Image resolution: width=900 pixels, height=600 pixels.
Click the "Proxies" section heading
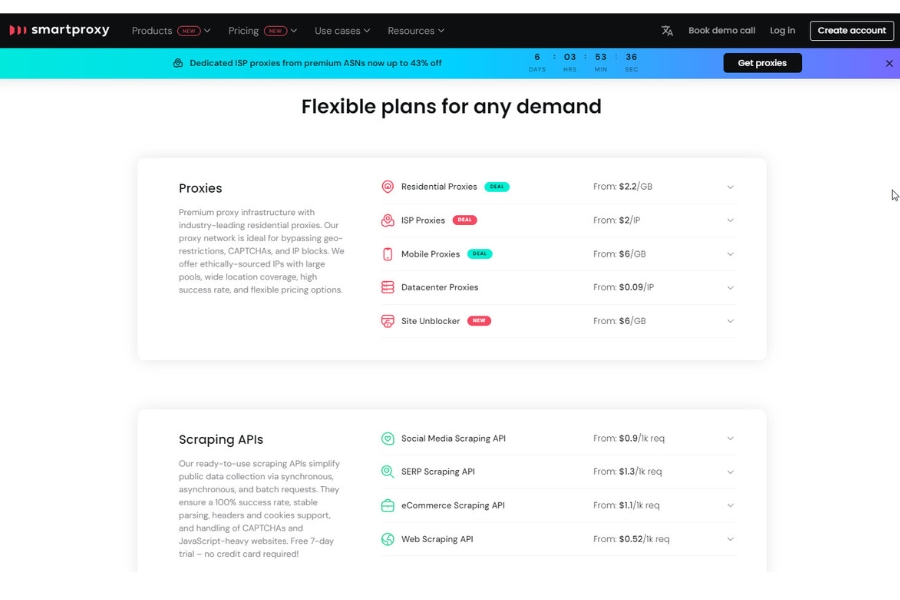click(x=200, y=188)
